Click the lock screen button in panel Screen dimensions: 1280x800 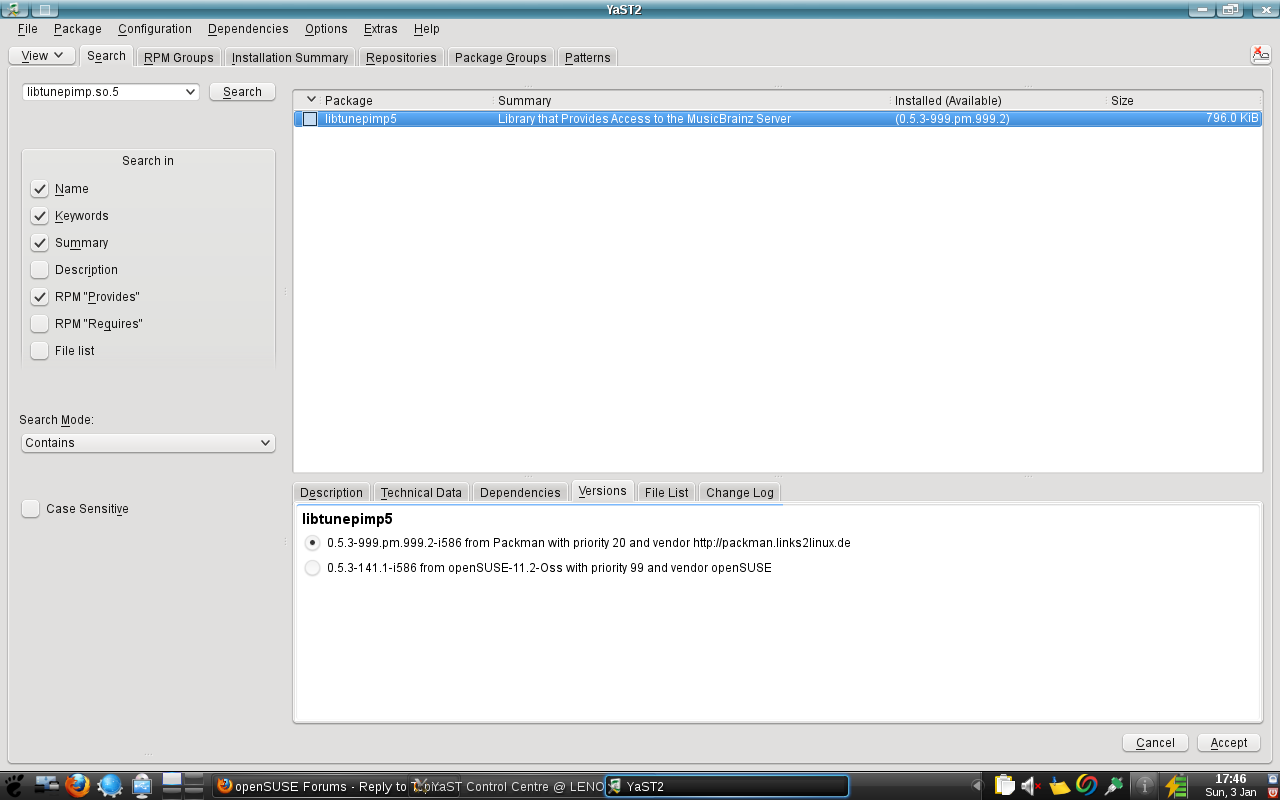pyautogui.click(x=1272, y=779)
